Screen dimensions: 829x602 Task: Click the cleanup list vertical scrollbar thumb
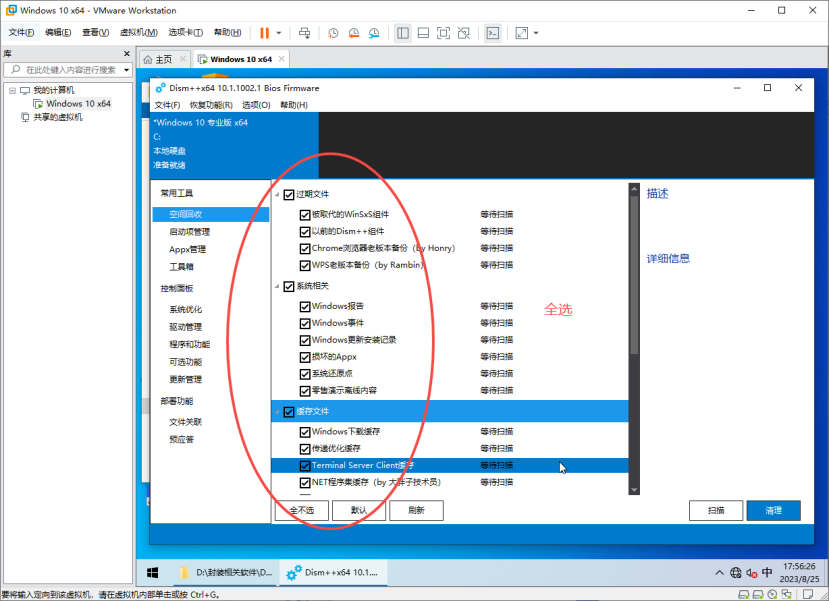click(634, 275)
